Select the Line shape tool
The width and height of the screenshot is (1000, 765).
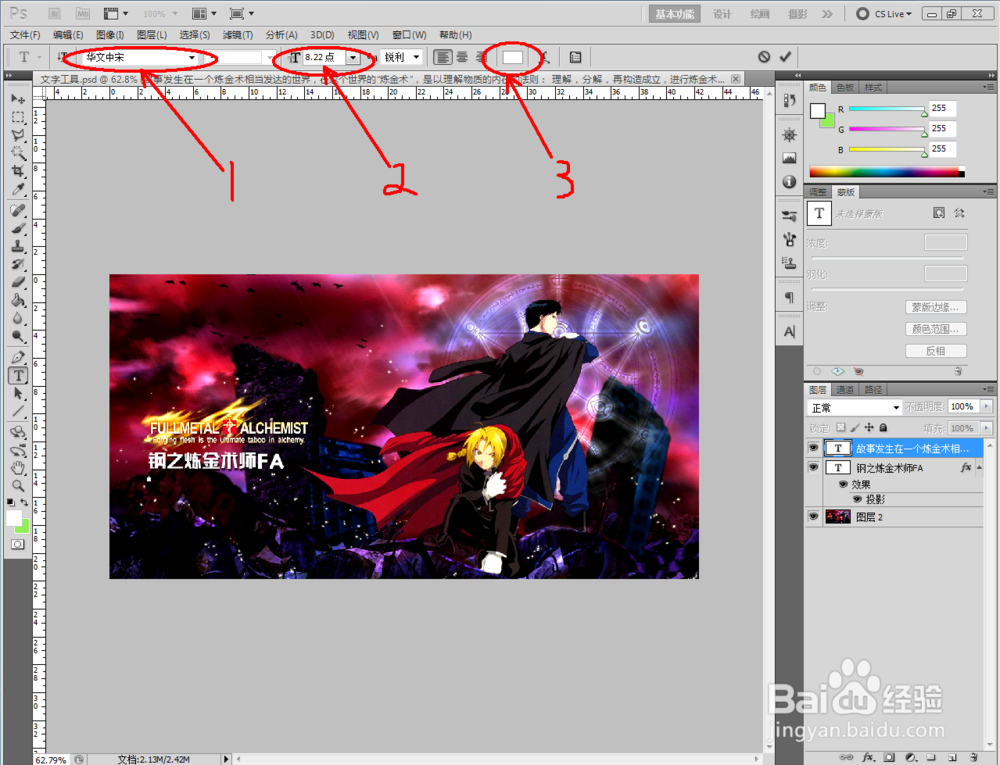[18, 411]
